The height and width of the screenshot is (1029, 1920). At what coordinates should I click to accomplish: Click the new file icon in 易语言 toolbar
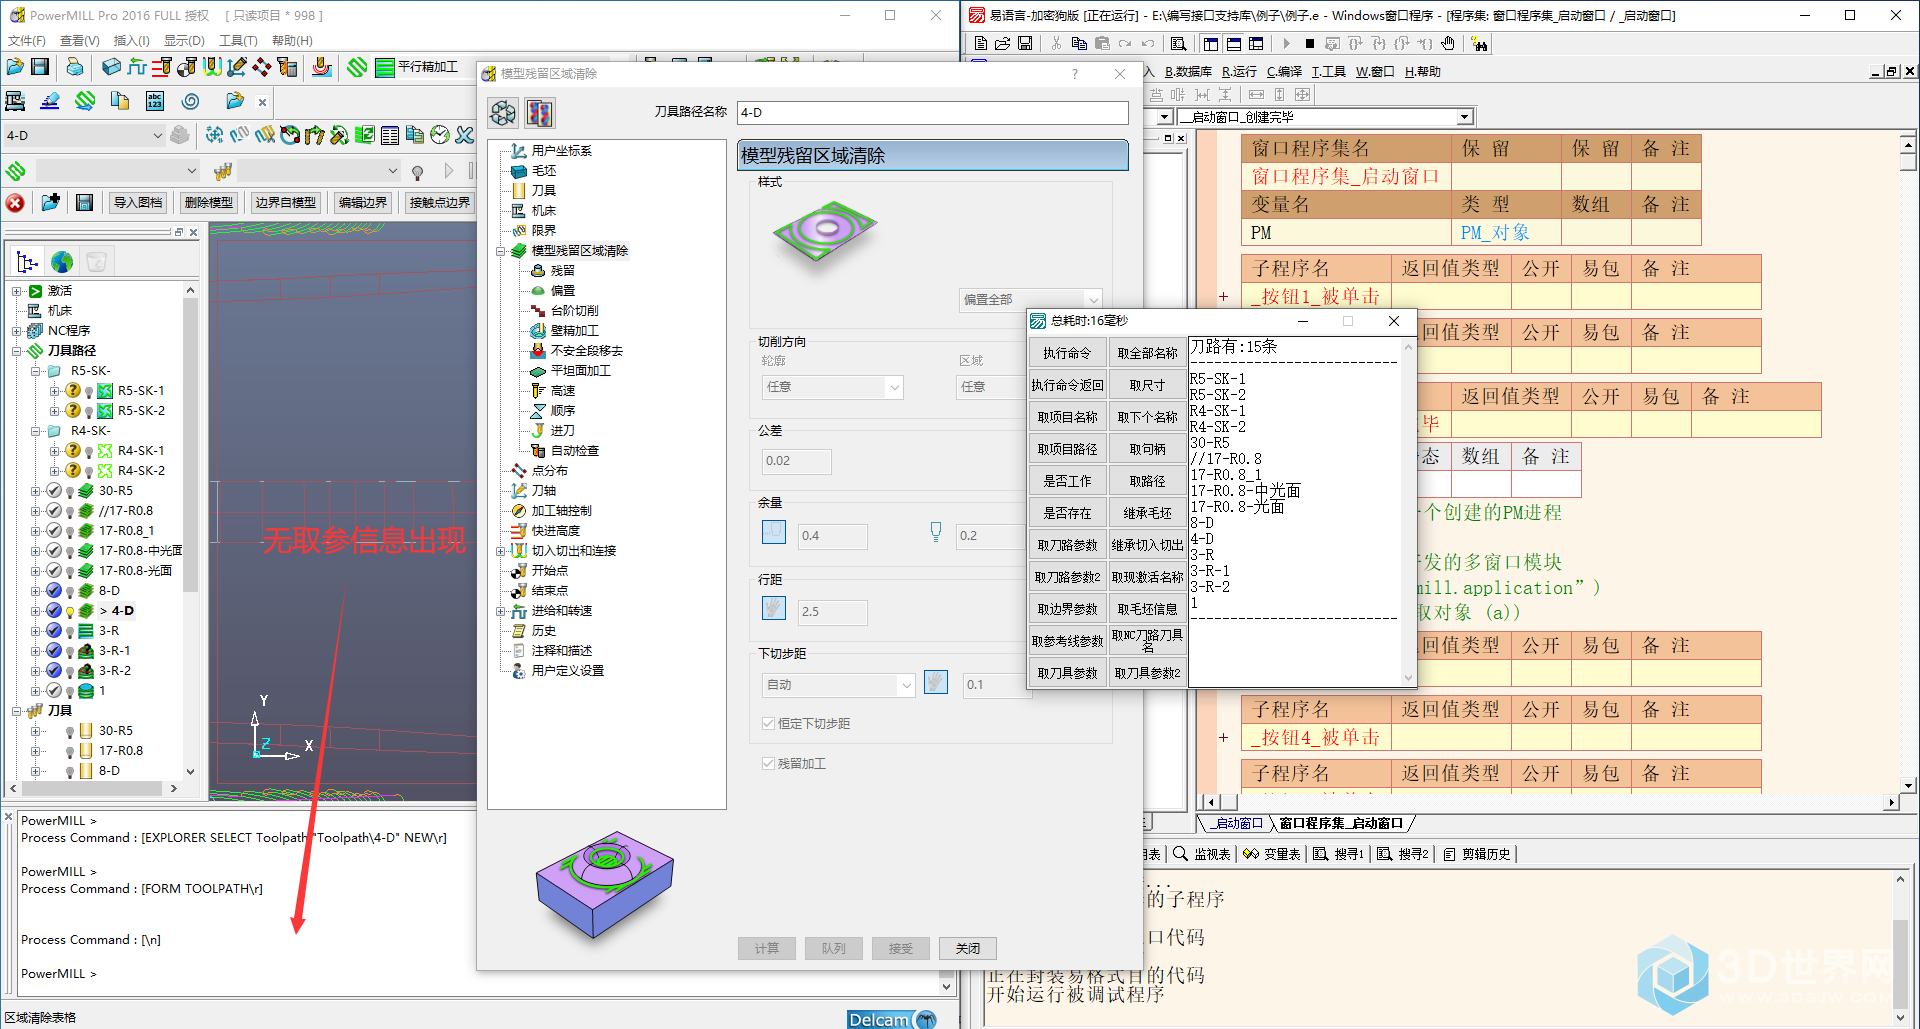point(981,43)
